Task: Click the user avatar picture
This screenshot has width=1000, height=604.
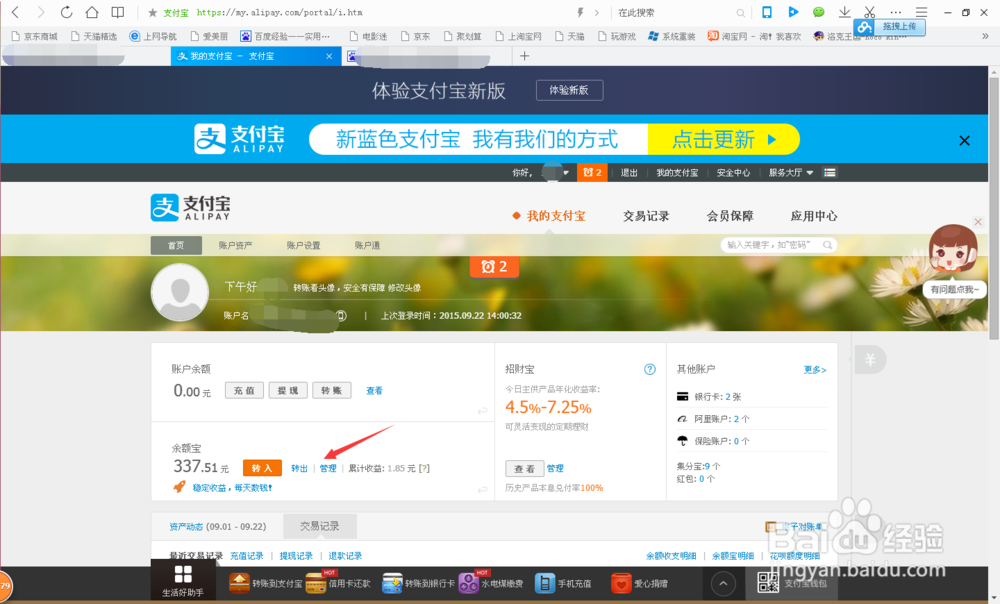Action: [x=180, y=293]
